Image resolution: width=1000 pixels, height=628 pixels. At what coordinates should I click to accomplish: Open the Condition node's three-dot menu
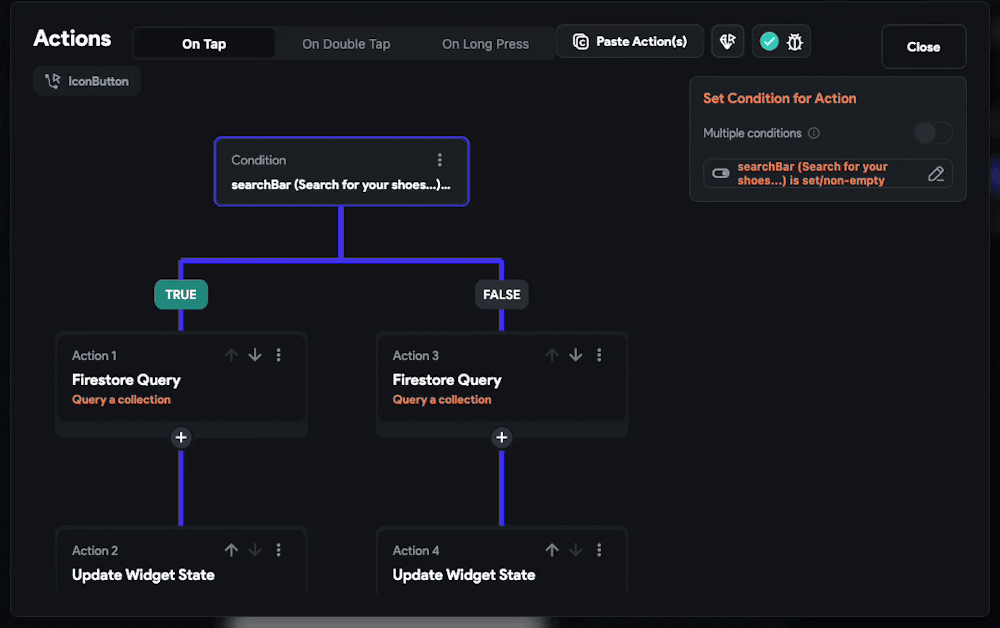tap(440, 159)
